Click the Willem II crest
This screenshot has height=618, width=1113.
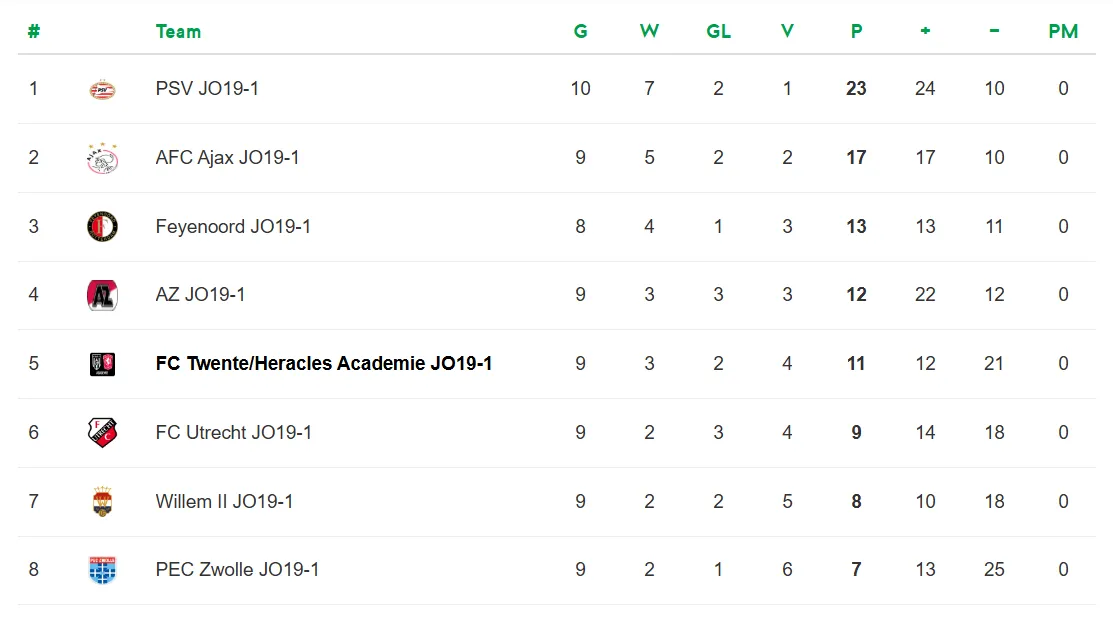102,502
